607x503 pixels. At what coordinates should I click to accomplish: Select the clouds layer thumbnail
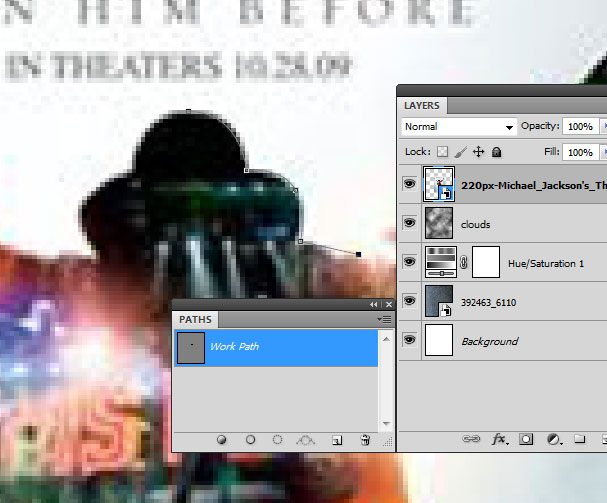click(439, 223)
